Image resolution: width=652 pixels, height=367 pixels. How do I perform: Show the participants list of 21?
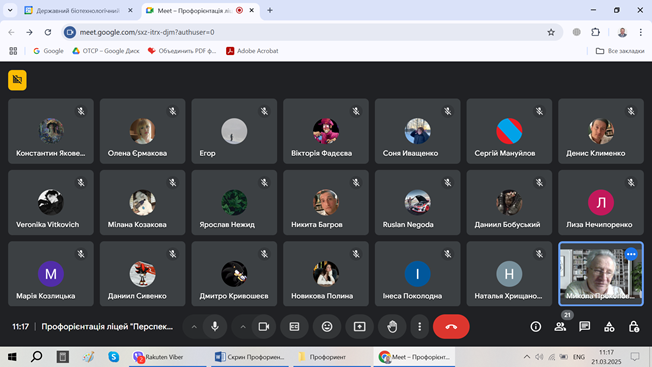[560, 327]
